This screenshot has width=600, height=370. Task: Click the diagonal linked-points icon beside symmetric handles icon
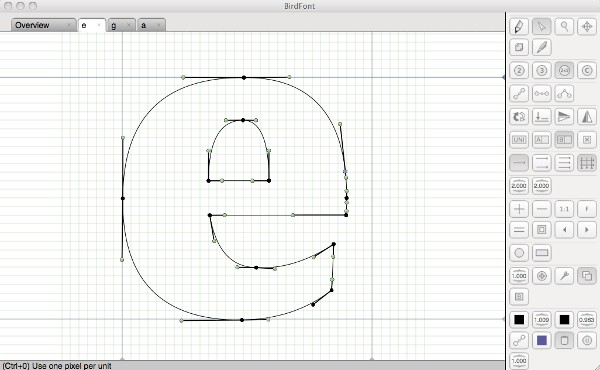tap(519, 93)
